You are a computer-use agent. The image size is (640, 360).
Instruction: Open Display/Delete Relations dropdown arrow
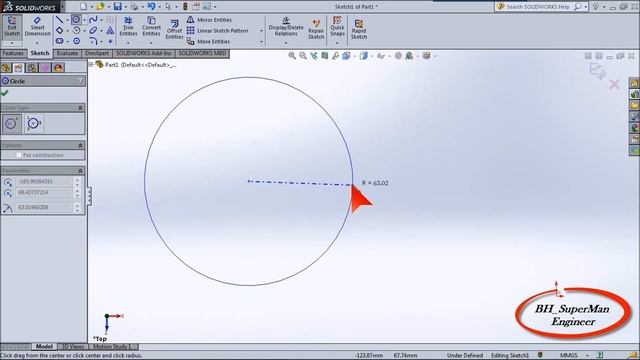[286, 43]
